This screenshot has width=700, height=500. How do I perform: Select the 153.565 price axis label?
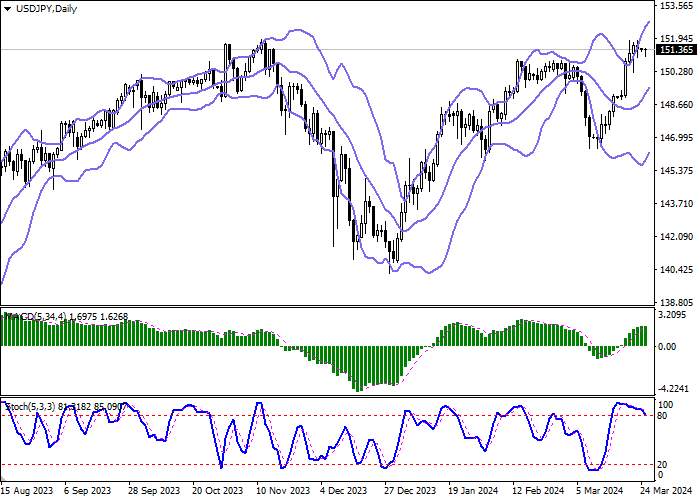[x=677, y=6]
